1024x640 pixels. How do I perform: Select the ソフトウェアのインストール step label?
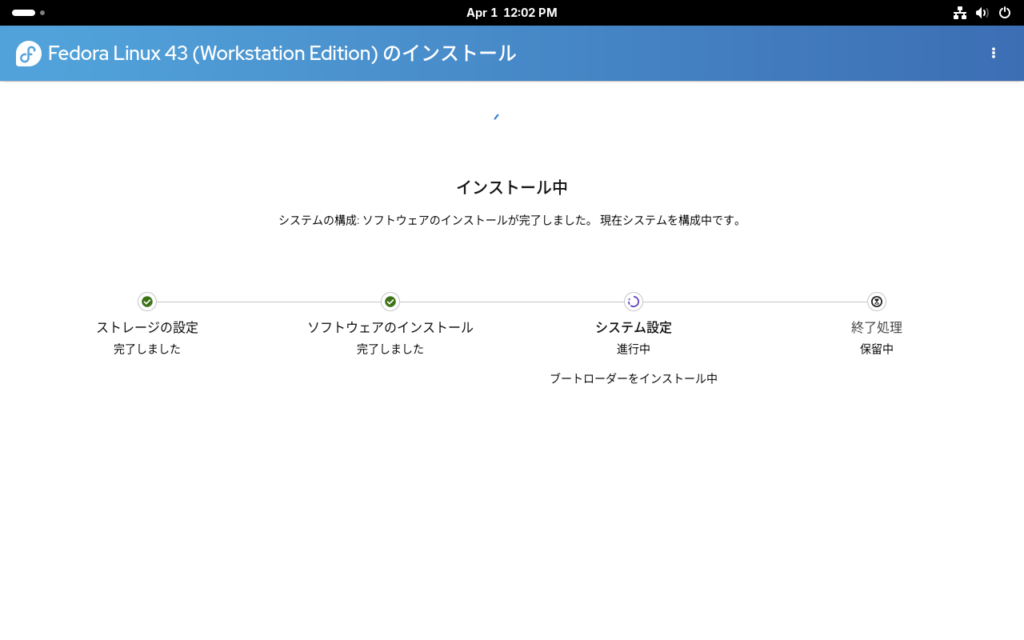pyautogui.click(x=390, y=327)
